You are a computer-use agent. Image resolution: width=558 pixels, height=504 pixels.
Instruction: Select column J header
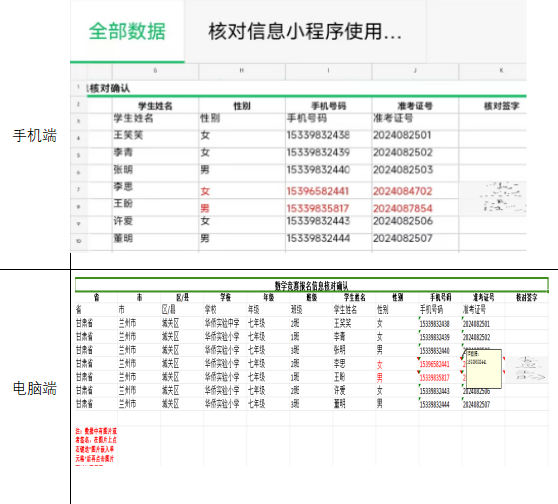coord(415,70)
